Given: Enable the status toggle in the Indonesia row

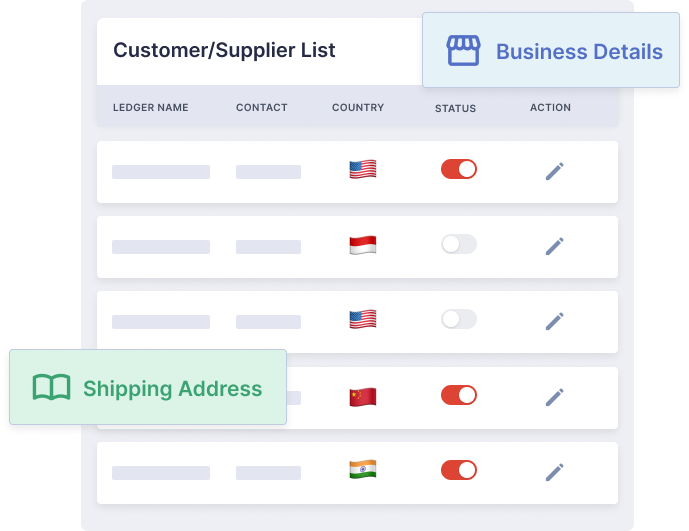Looking at the screenshot, I should [x=459, y=244].
